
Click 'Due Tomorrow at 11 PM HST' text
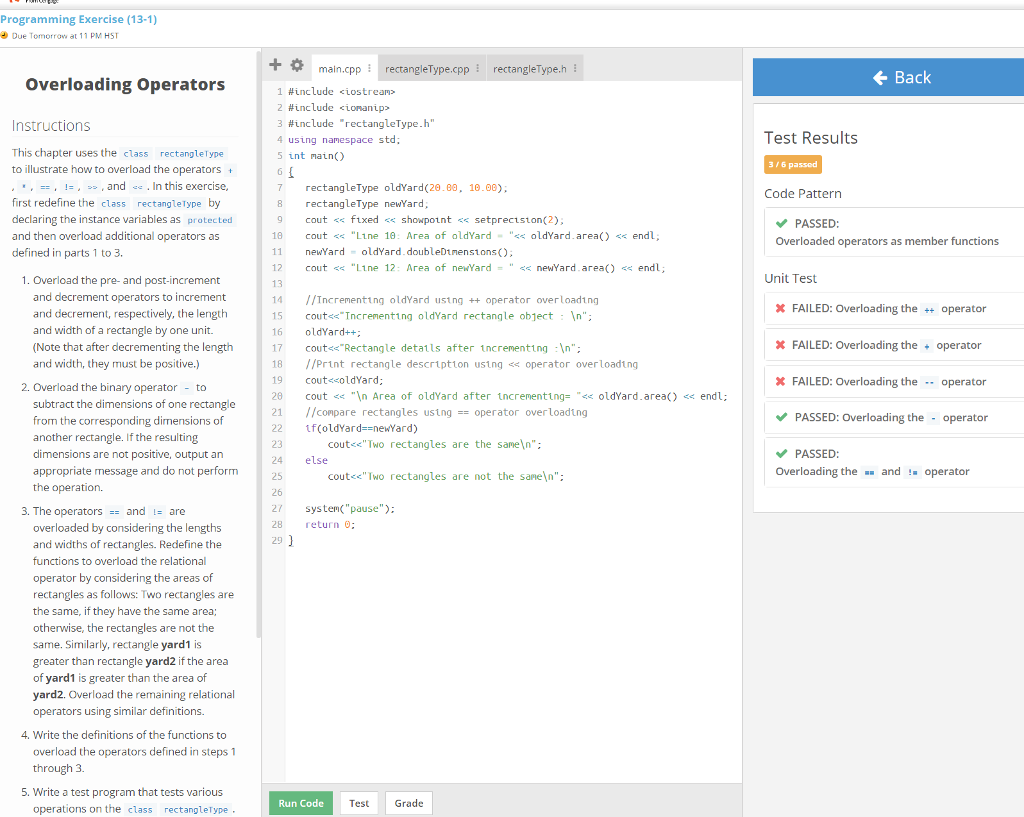click(x=65, y=36)
